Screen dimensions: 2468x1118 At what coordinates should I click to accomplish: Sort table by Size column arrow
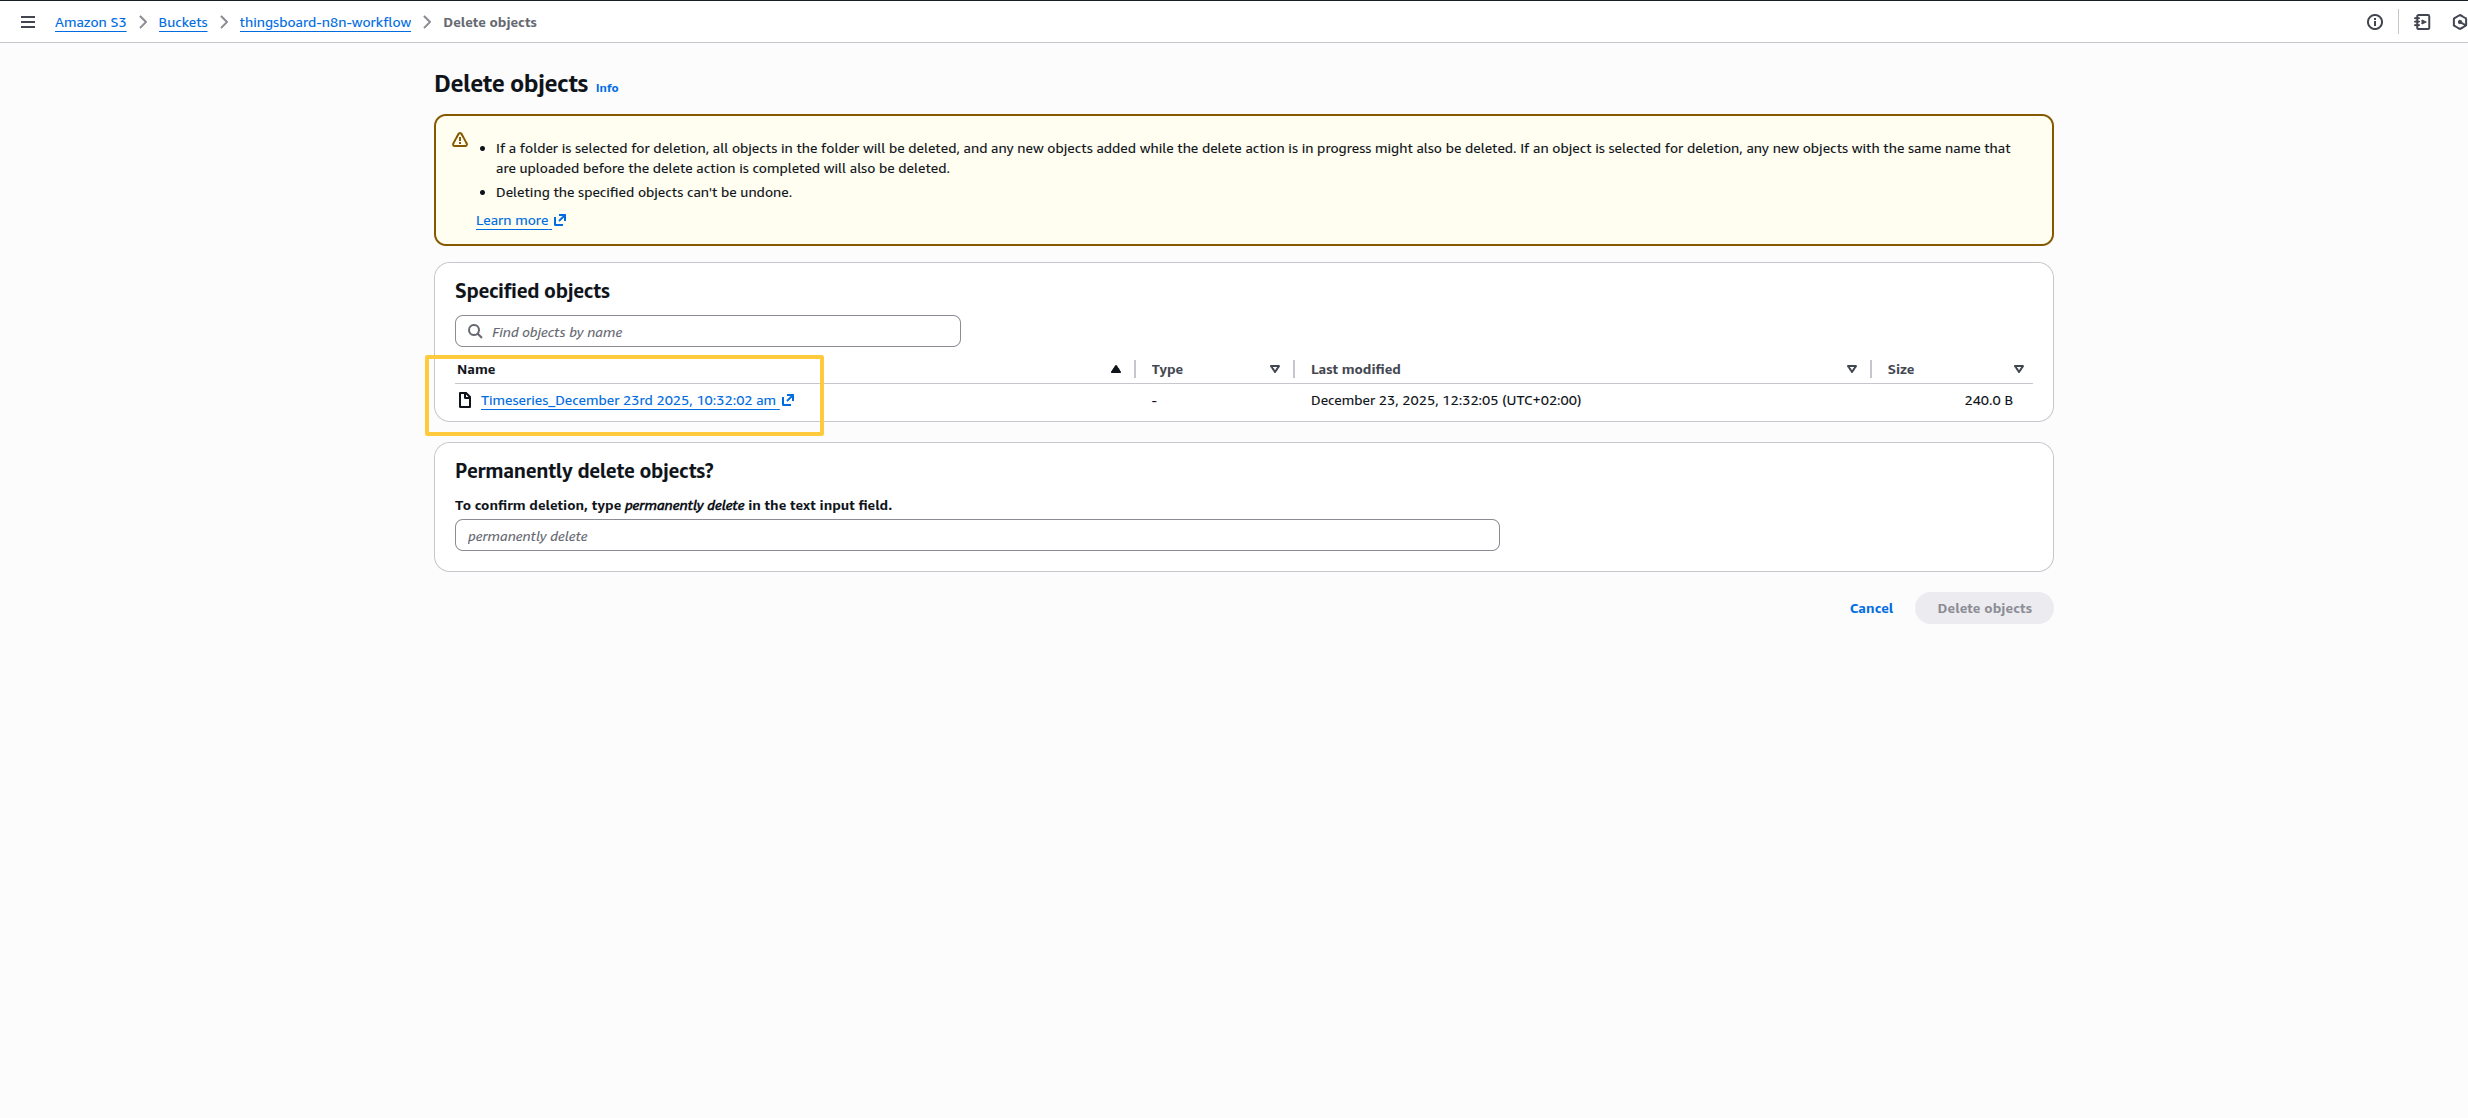tap(2019, 369)
